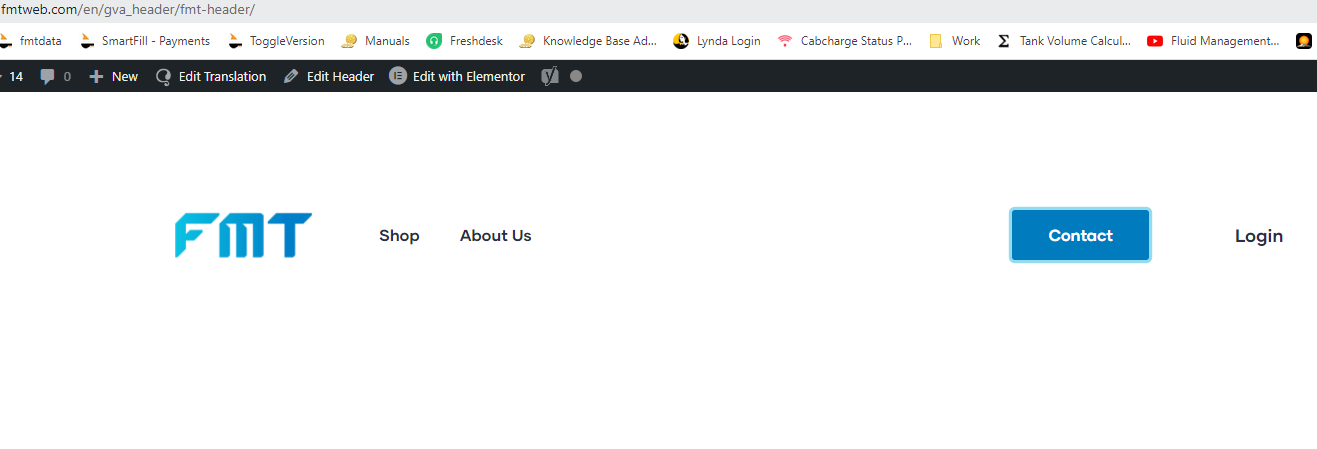Click Edit Translation in admin bar
Image resolution: width=1317 pixels, height=449 pixels.
click(222, 76)
